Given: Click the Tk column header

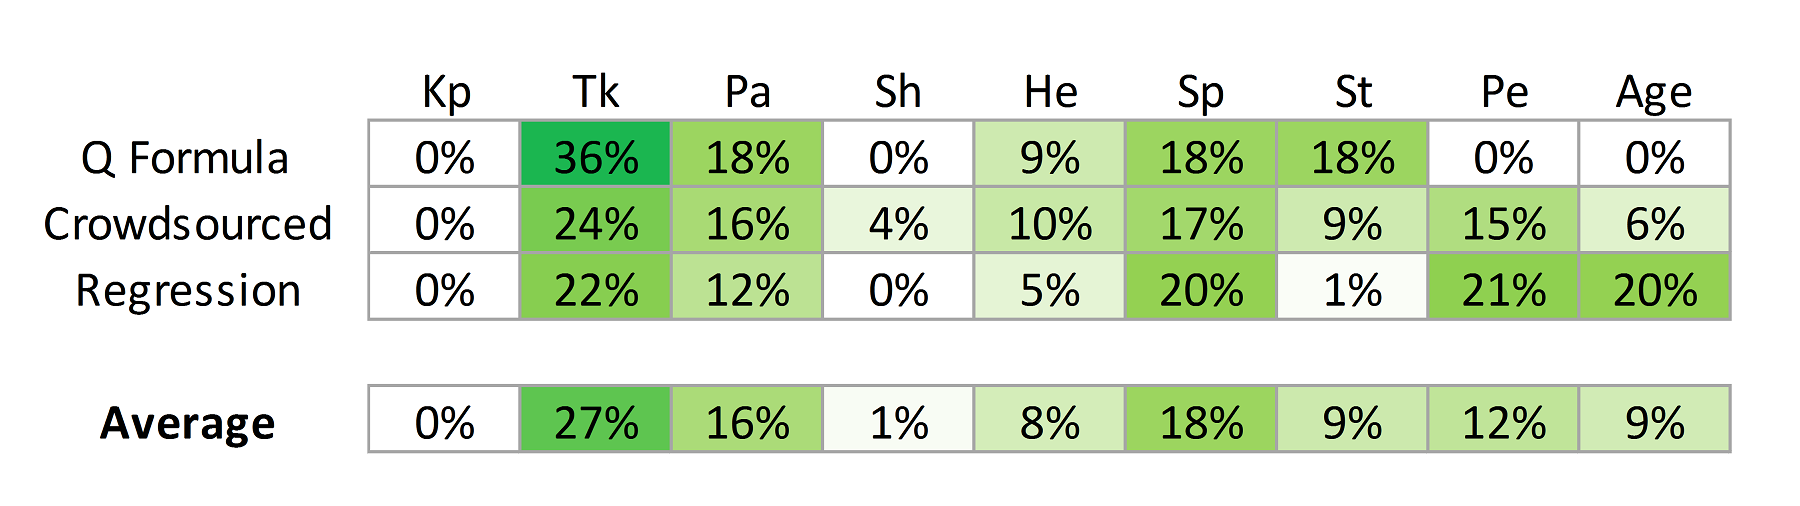Looking at the screenshot, I should coord(596,92).
